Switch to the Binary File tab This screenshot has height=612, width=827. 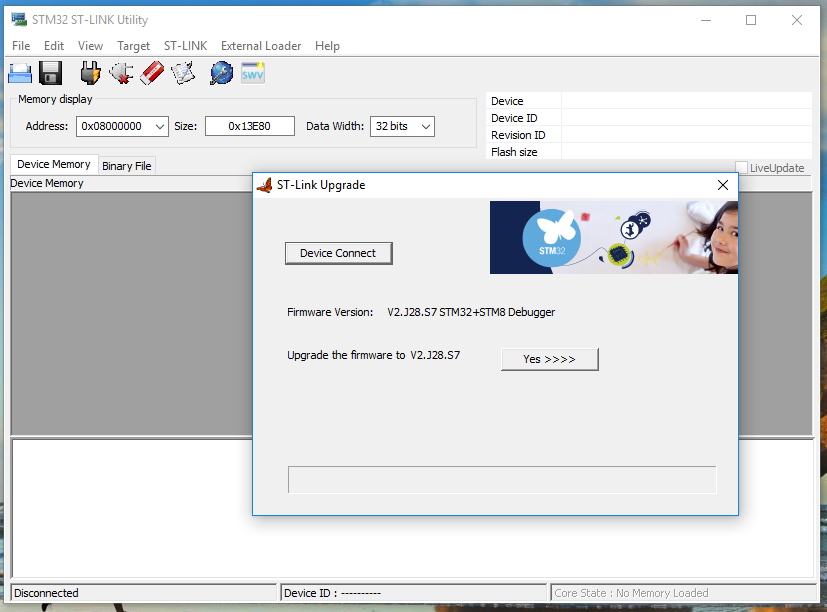tap(127, 166)
